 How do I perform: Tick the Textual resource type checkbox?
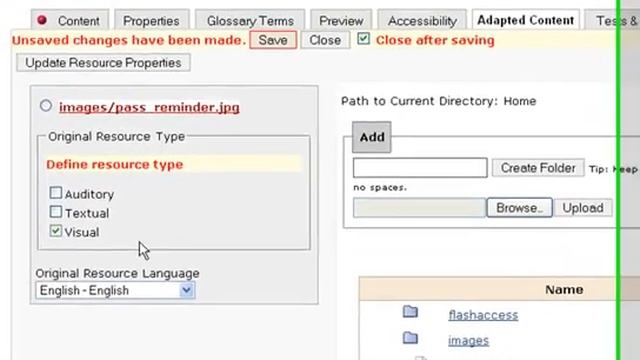(56, 212)
